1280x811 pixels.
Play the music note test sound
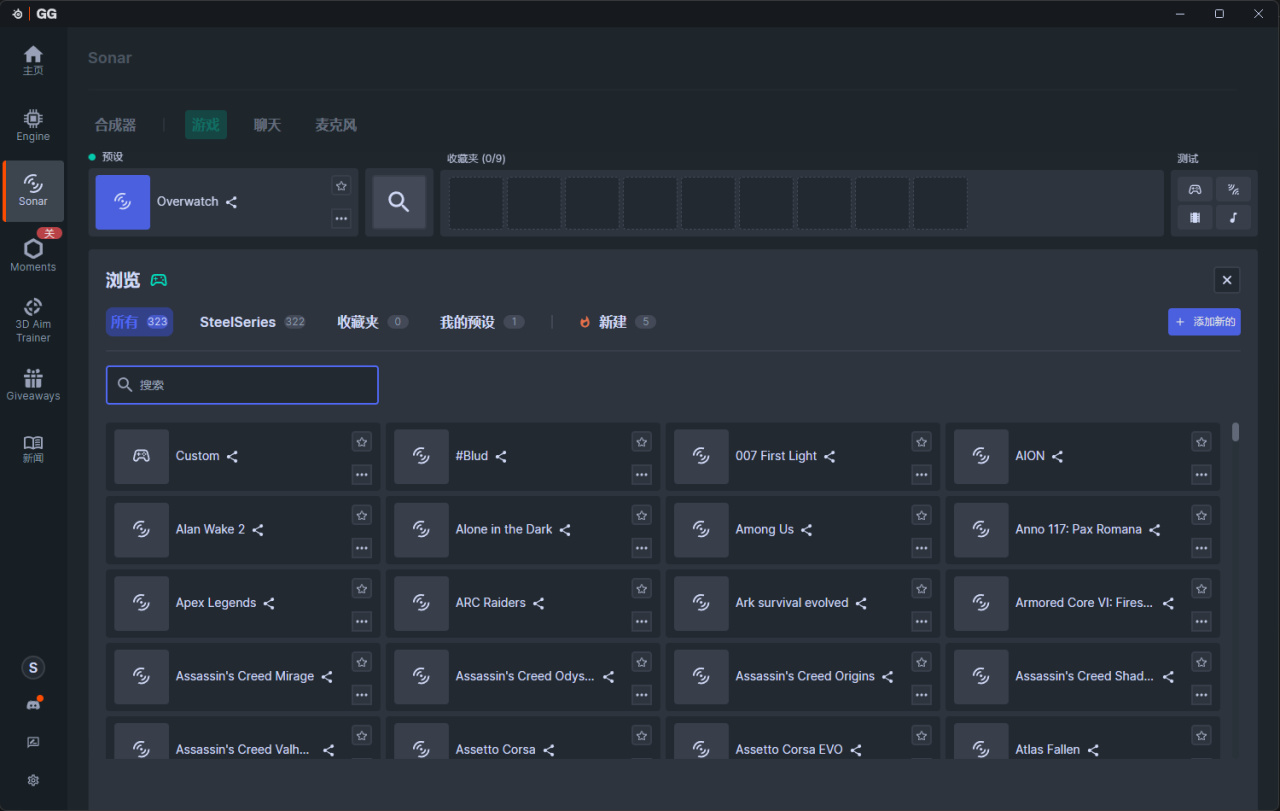(x=1233, y=217)
